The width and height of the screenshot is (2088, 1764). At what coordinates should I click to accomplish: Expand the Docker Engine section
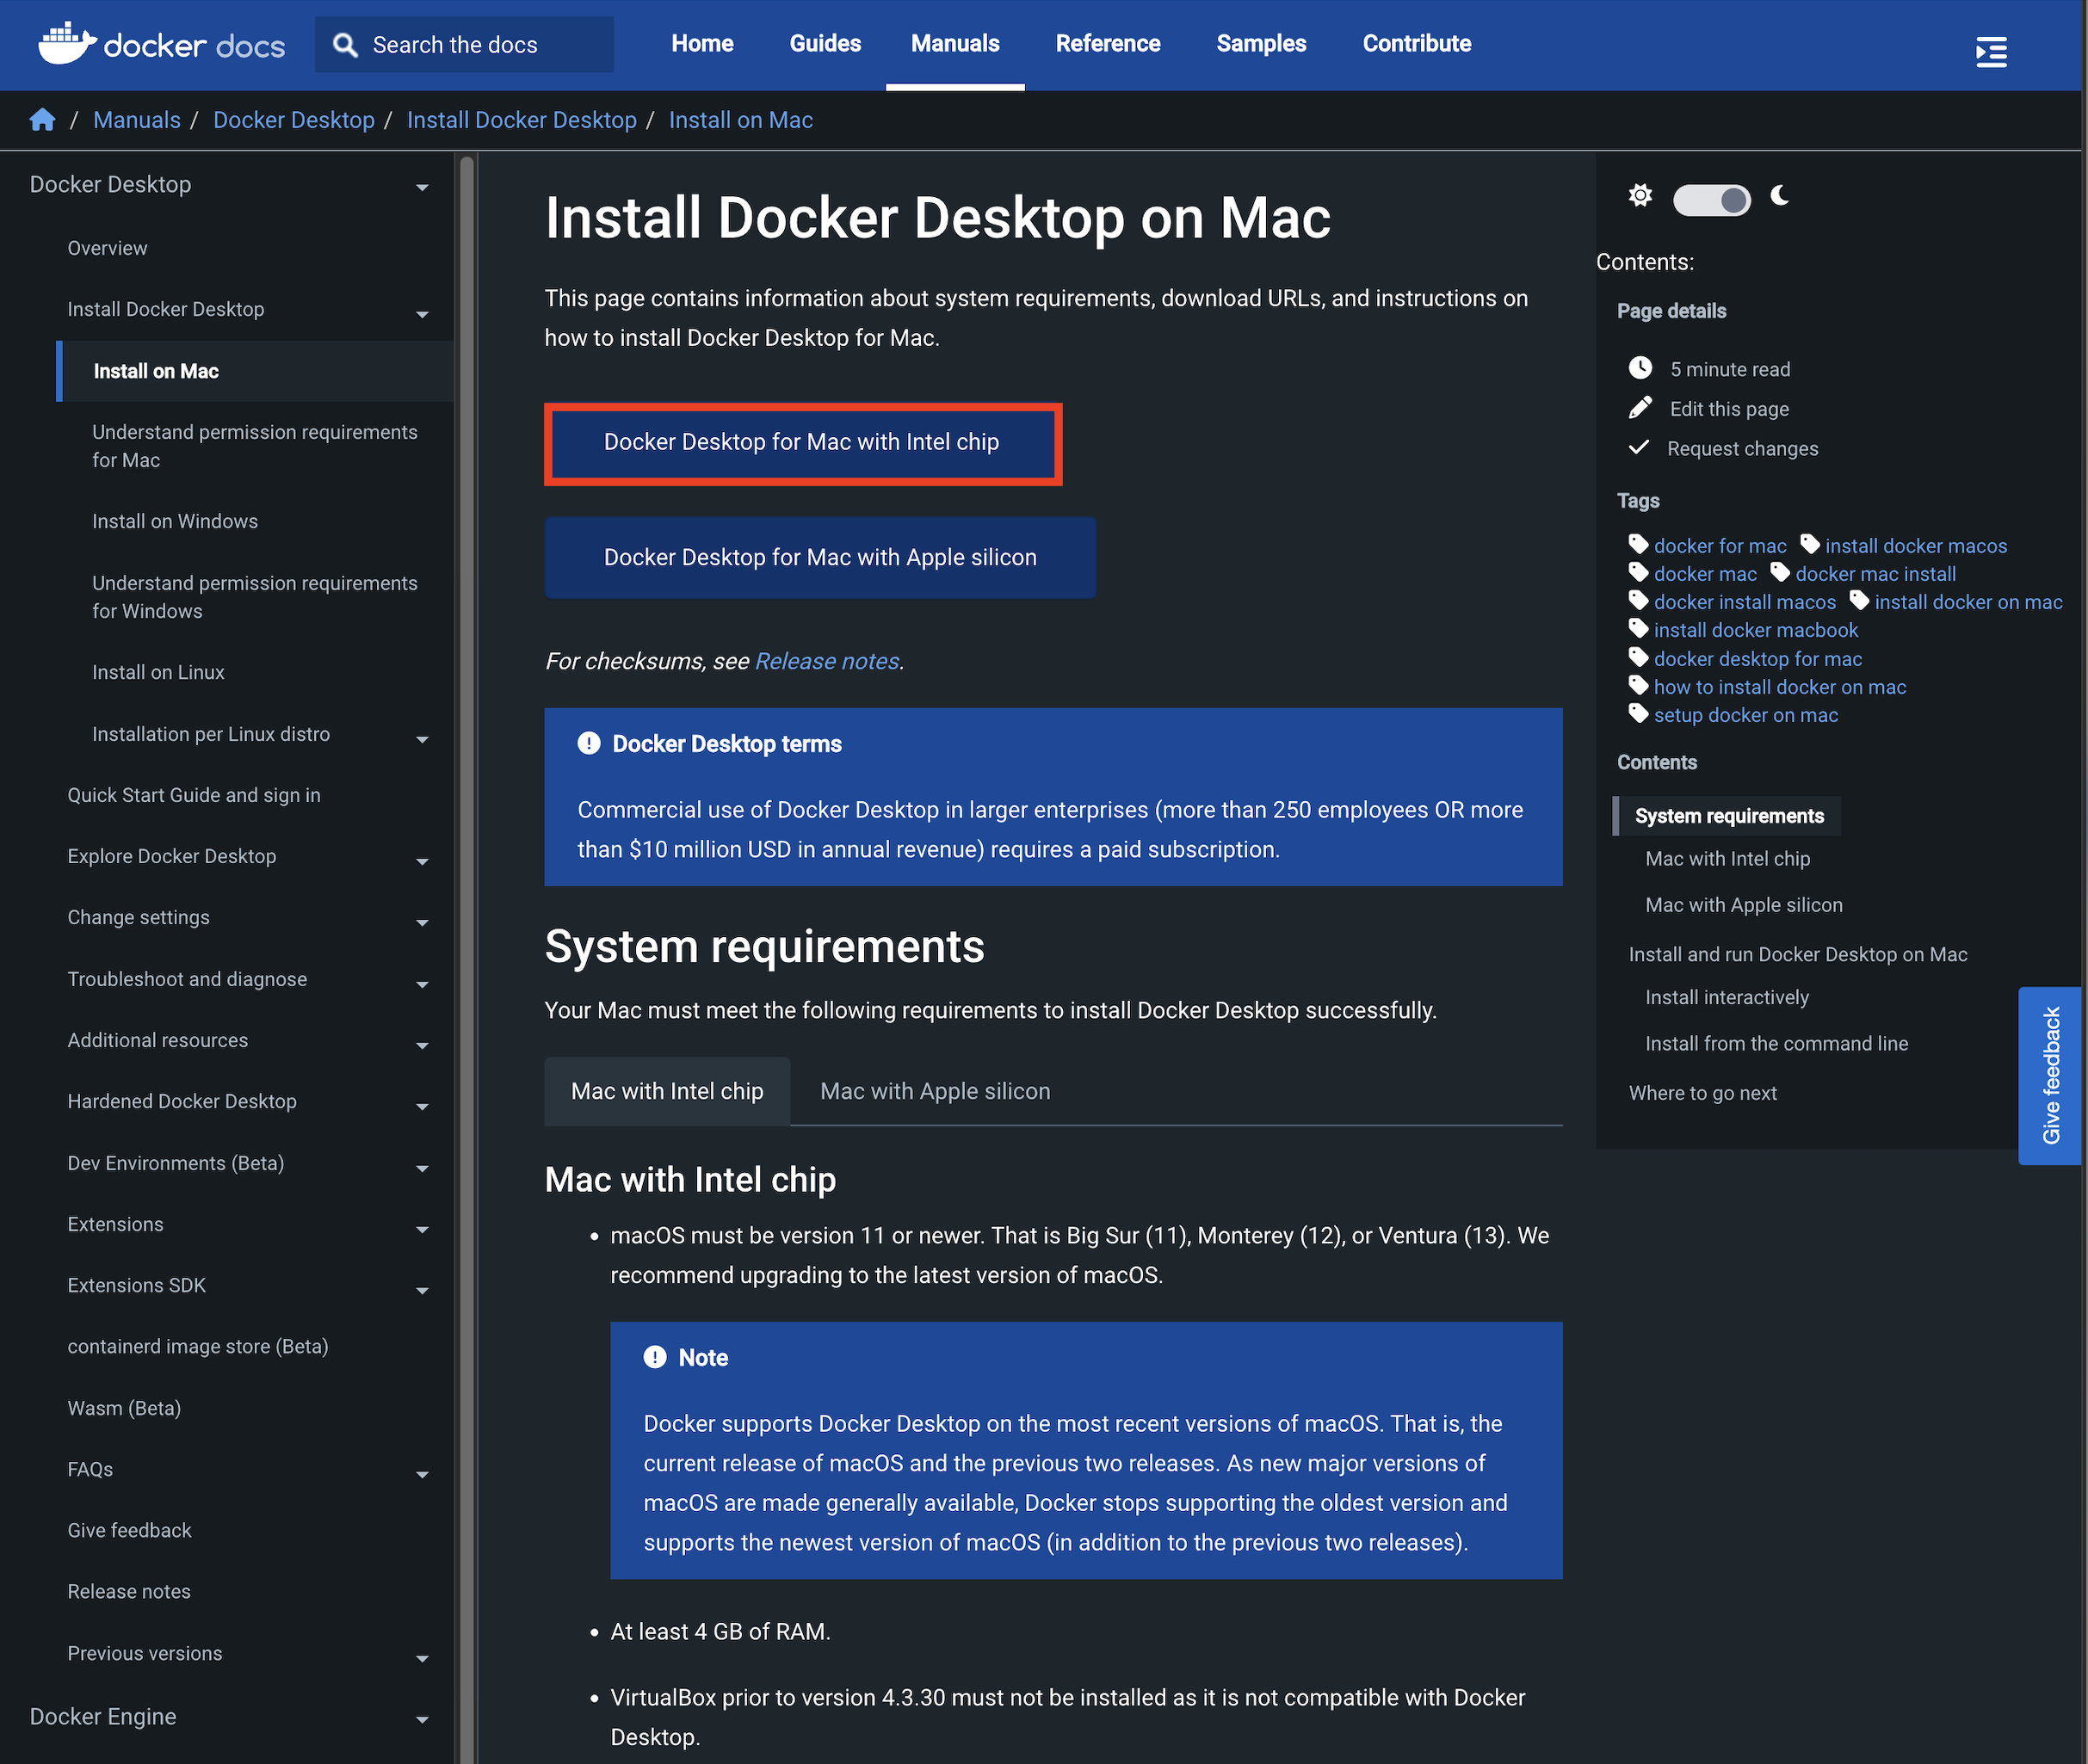tap(422, 1719)
